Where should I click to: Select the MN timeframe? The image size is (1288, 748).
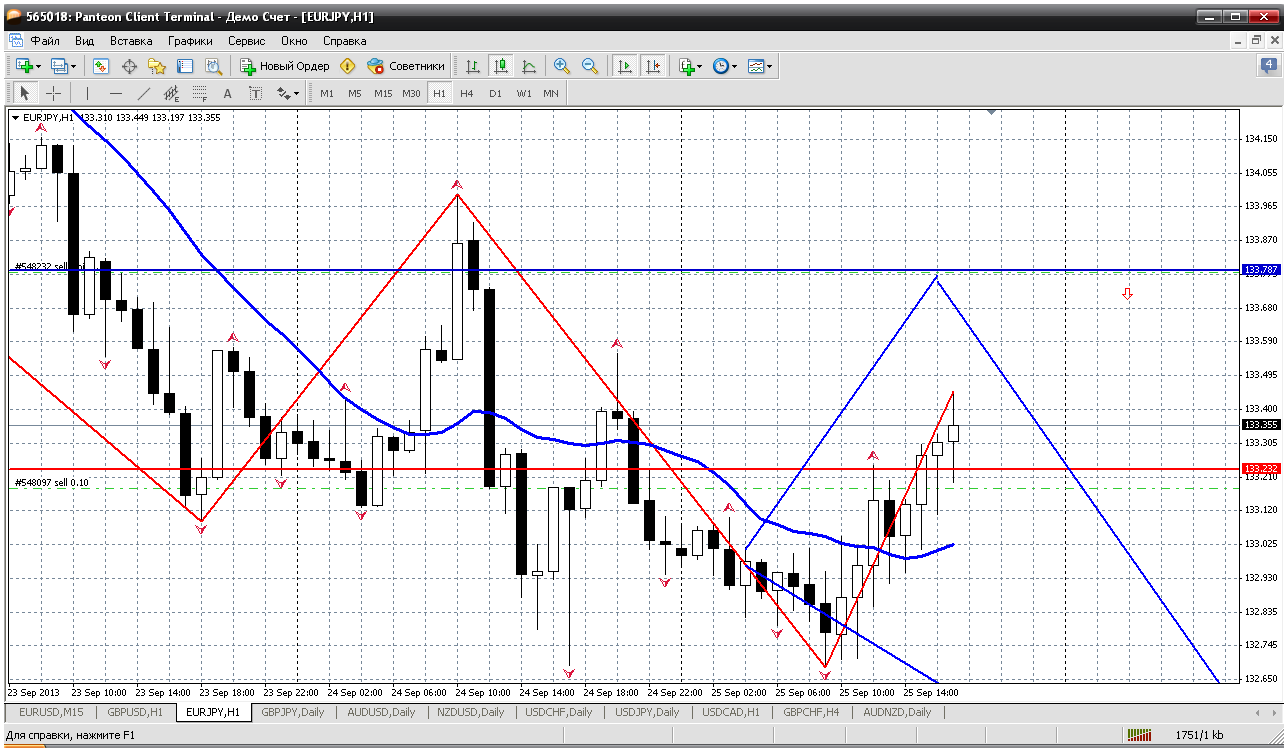pos(551,93)
